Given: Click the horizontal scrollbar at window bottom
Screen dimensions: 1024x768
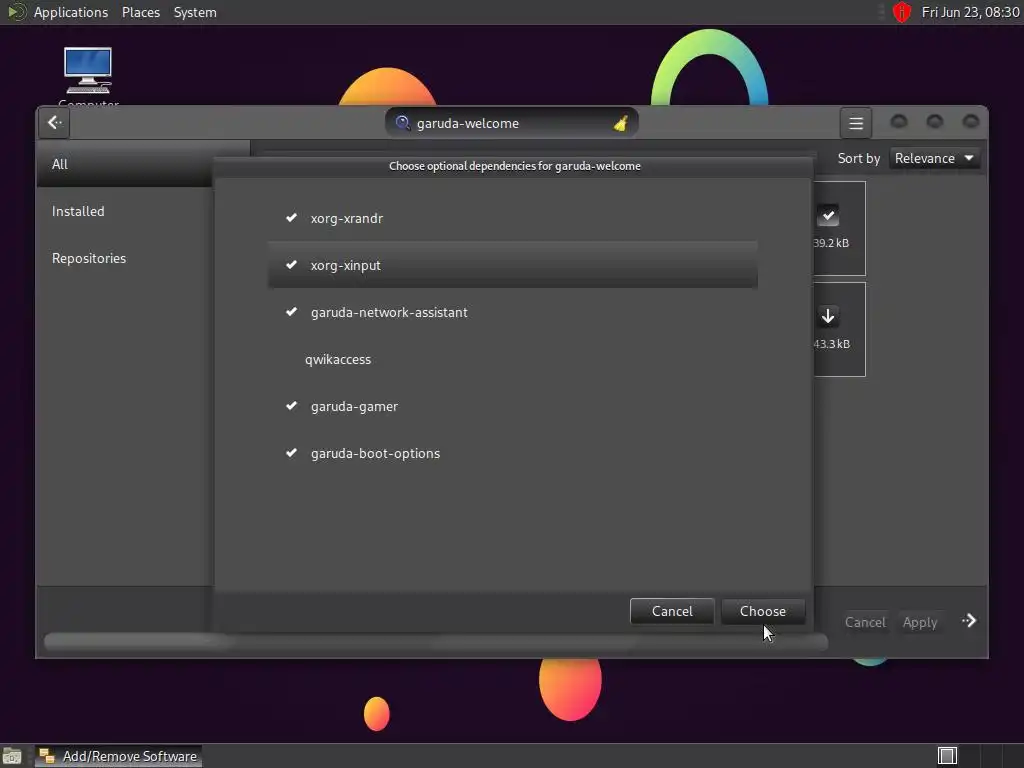Looking at the screenshot, I should [436, 643].
